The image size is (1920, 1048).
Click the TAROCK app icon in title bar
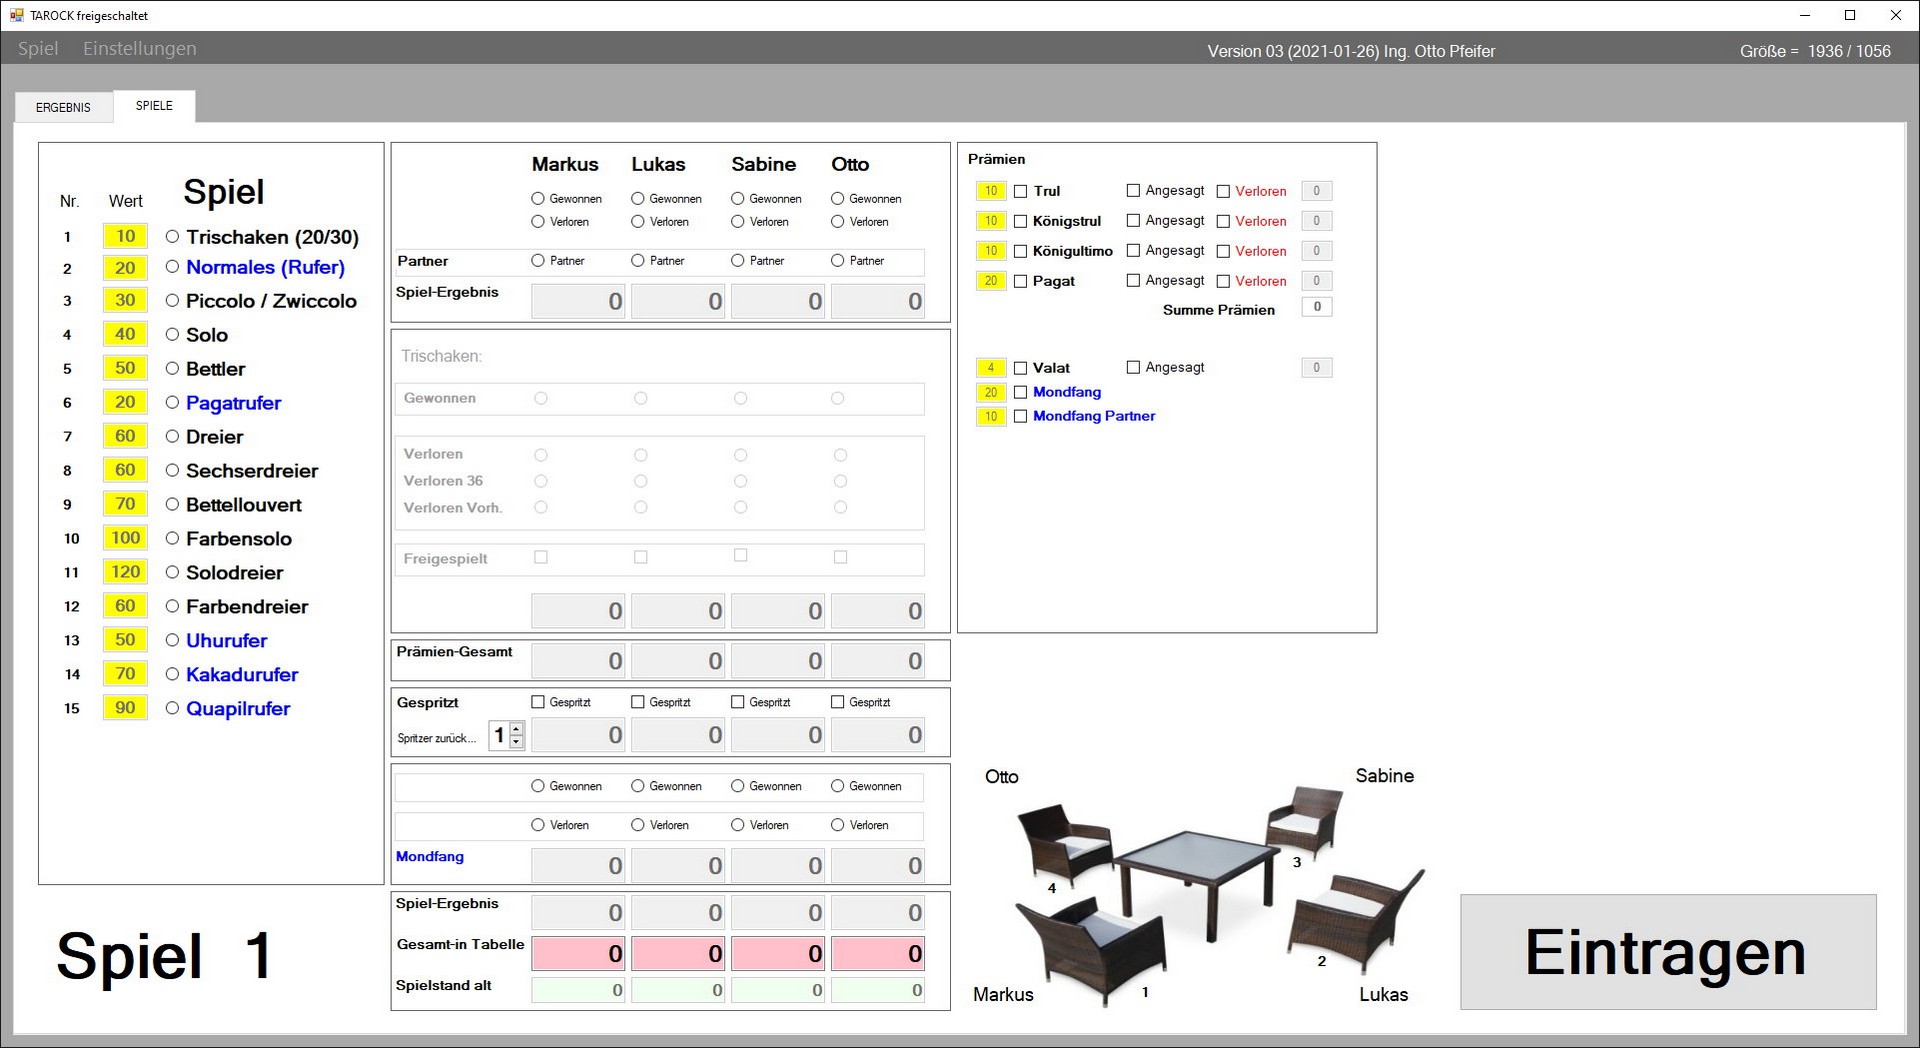pyautogui.click(x=16, y=15)
